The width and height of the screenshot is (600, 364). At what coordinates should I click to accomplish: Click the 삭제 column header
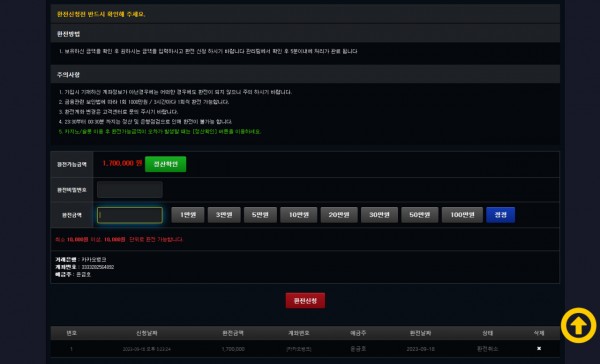pos(539,333)
